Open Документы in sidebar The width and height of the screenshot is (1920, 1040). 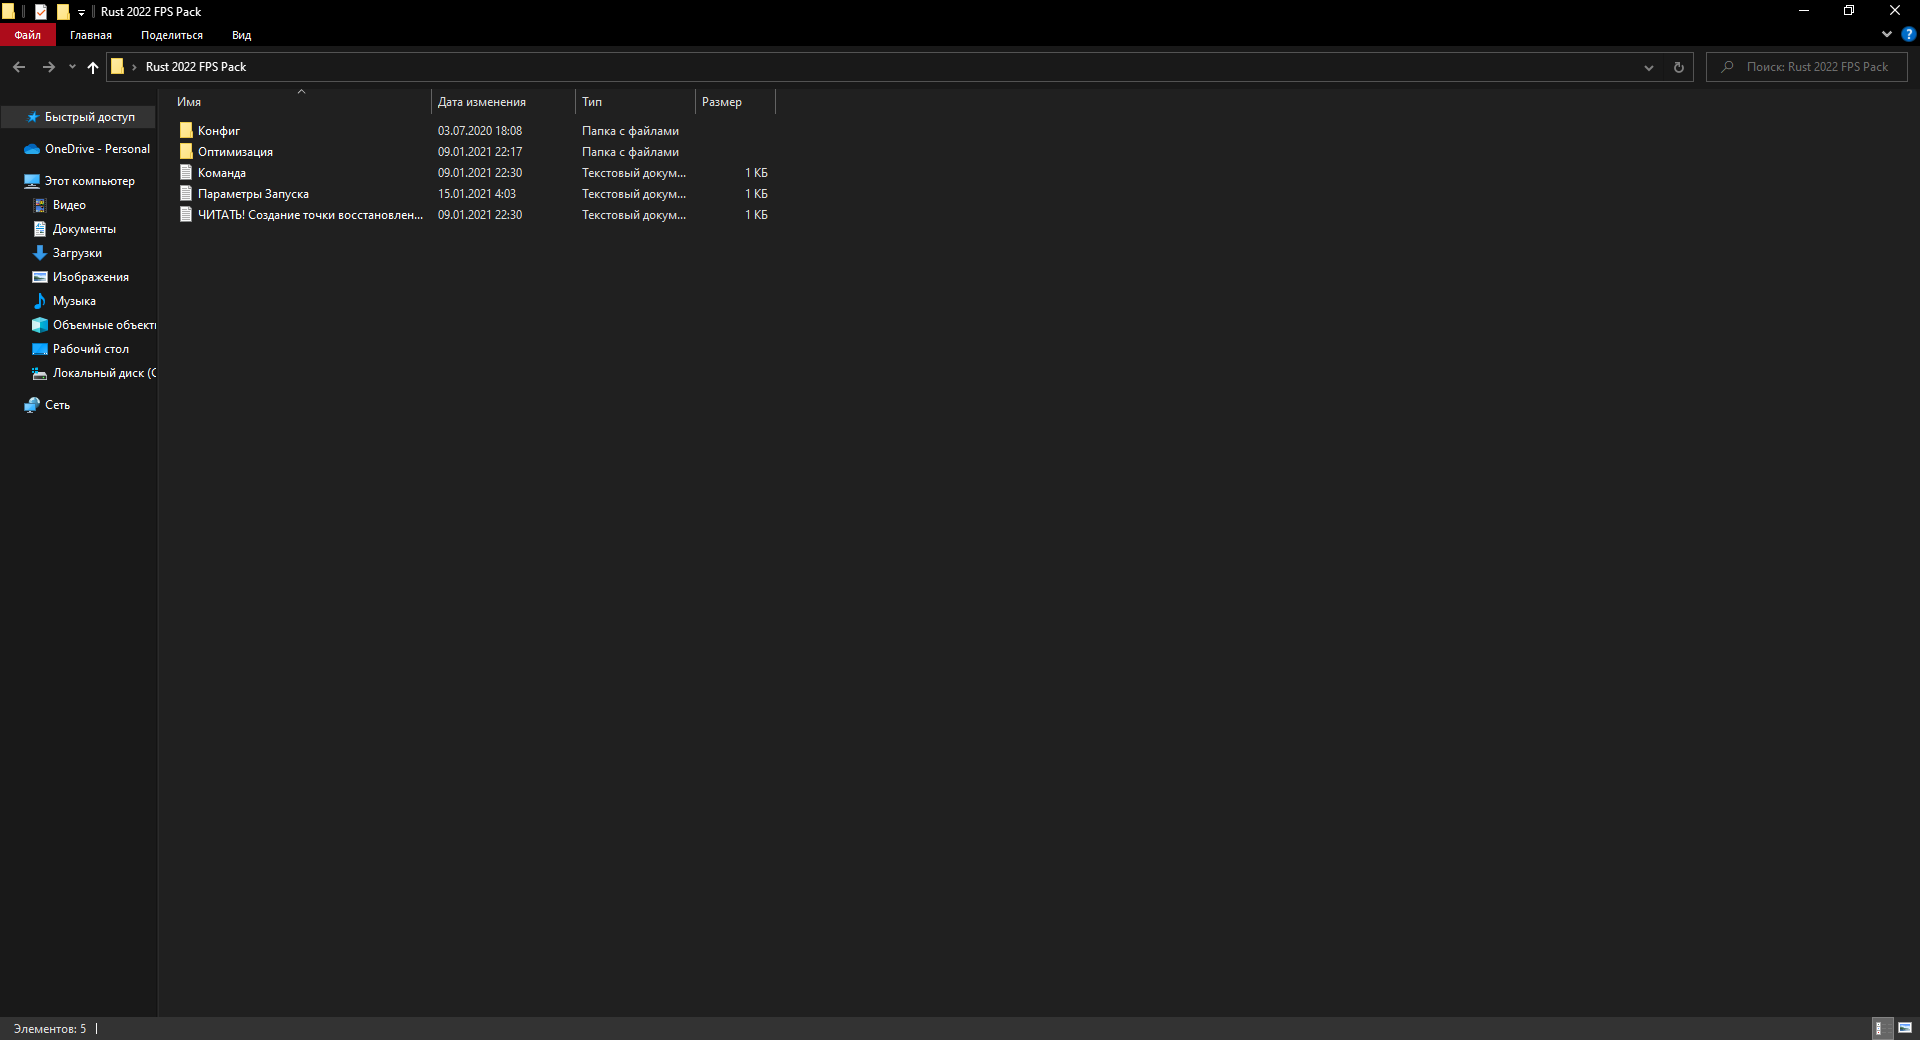point(75,229)
